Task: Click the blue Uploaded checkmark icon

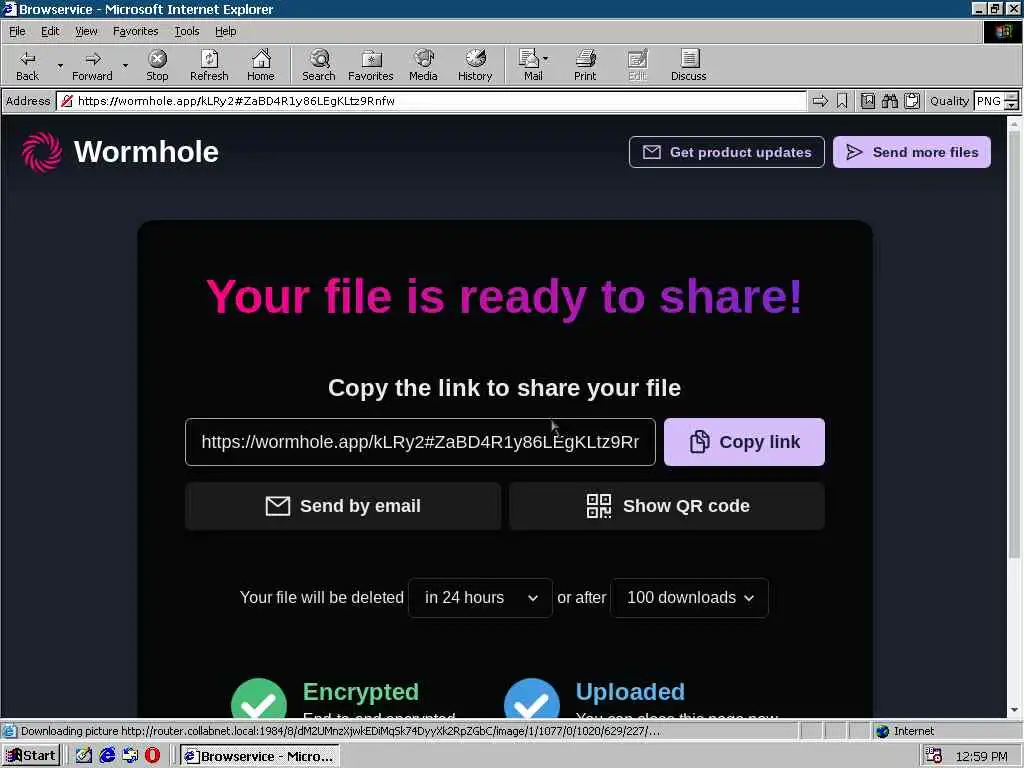Action: (x=532, y=699)
